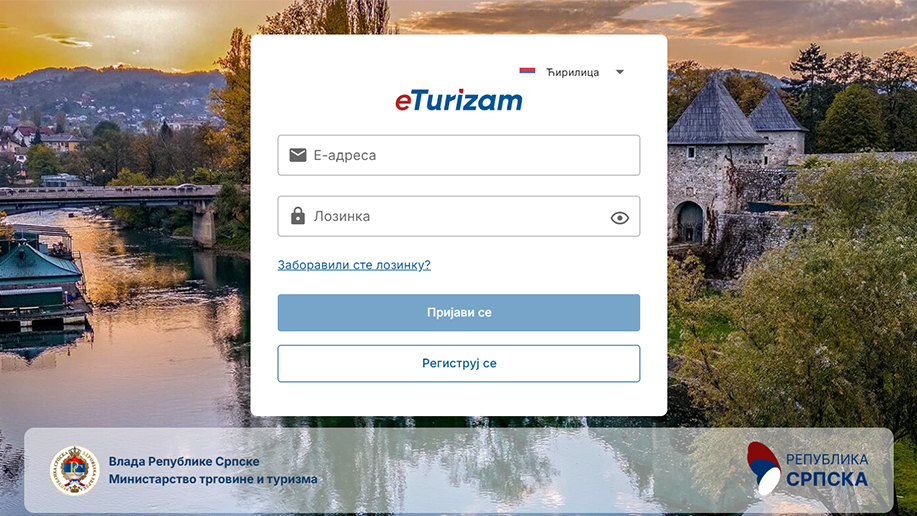Toggle password visibility with the eye icon
Screen dimensions: 917x516
coord(619,218)
